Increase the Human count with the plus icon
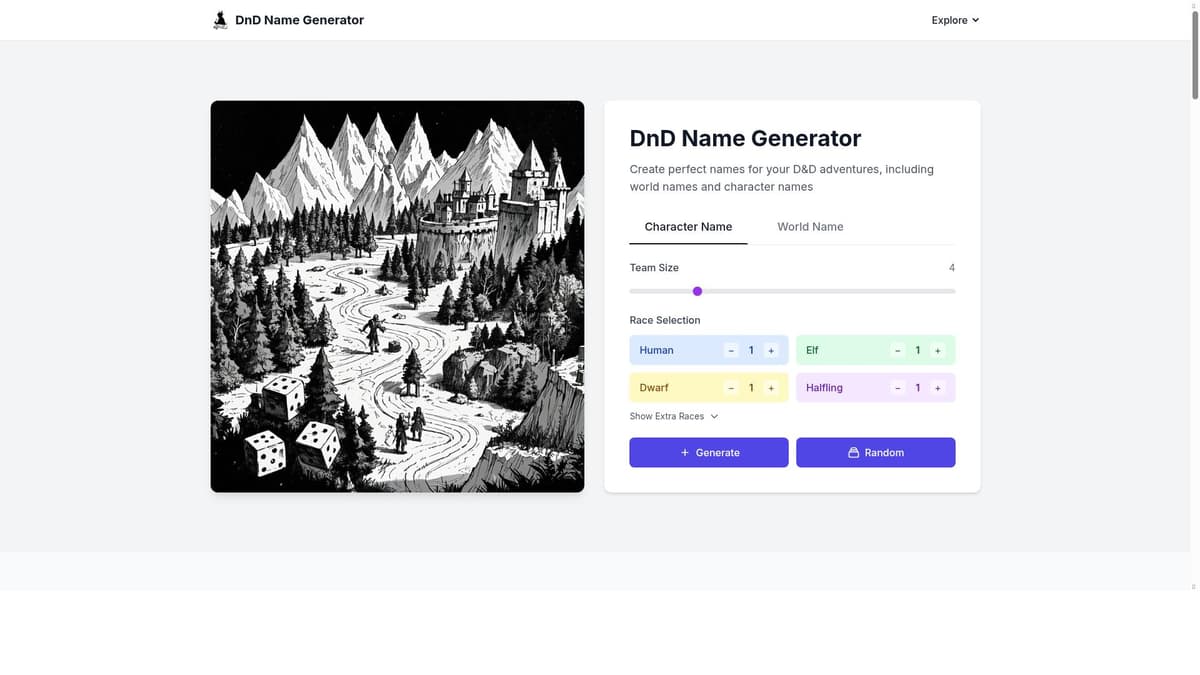 click(770, 350)
